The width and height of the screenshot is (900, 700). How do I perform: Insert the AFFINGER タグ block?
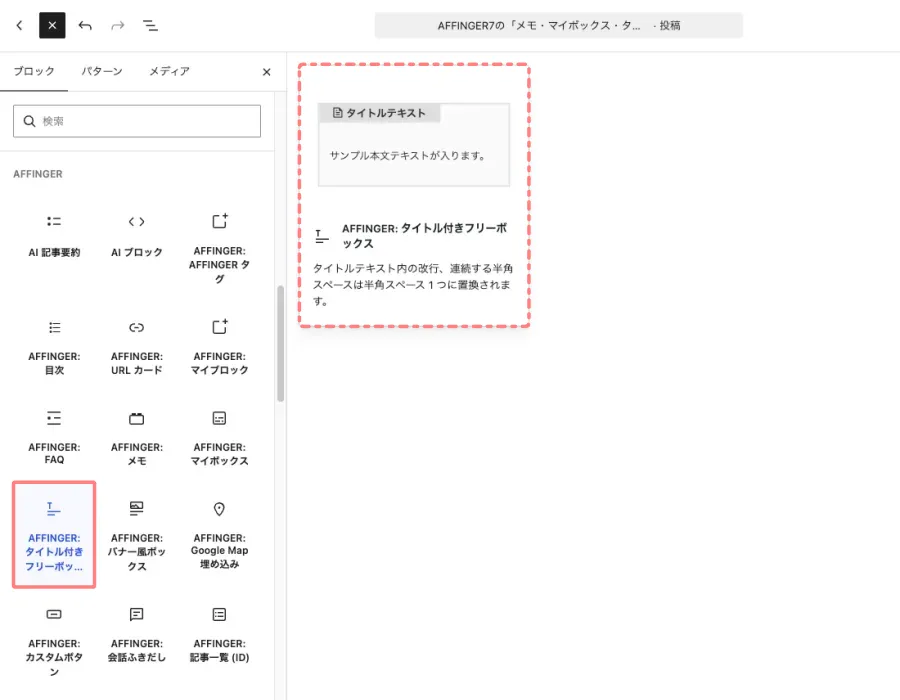[219, 248]
